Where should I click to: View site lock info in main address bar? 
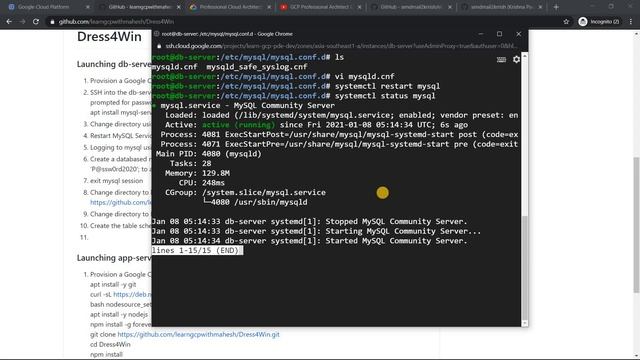coord(52,22)
